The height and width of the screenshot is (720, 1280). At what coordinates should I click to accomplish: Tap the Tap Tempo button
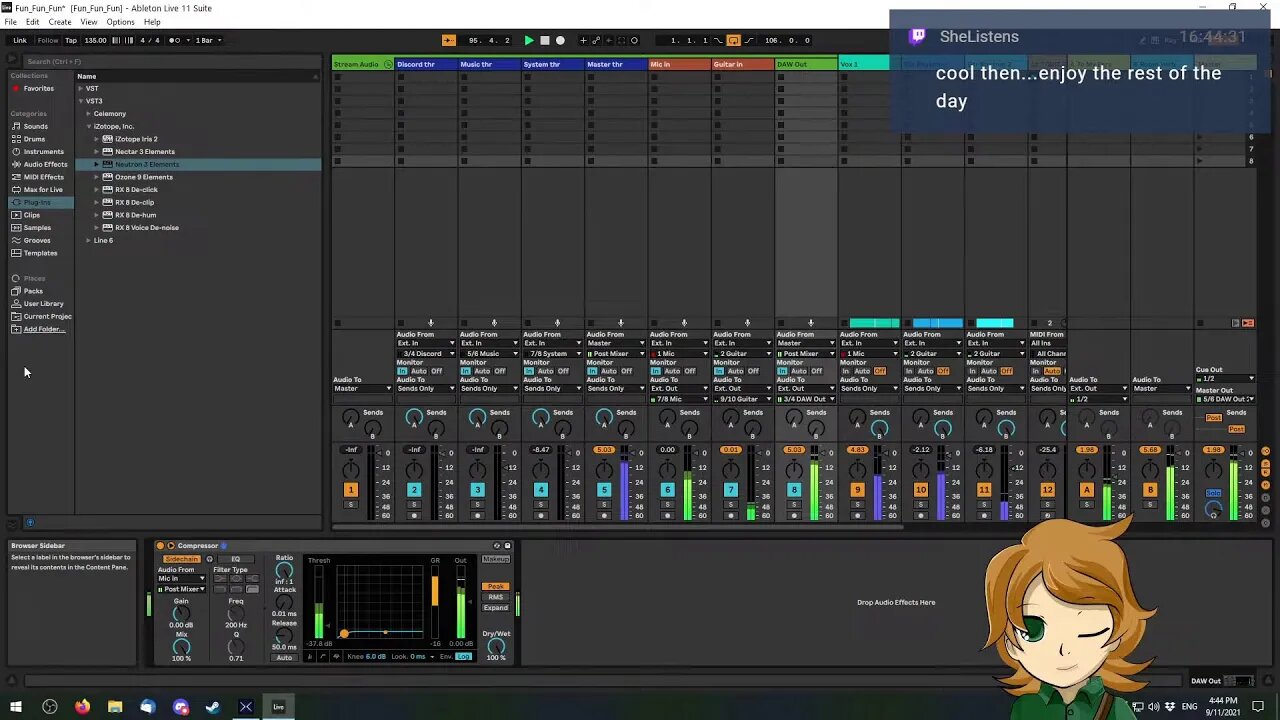tap(71, 40)
